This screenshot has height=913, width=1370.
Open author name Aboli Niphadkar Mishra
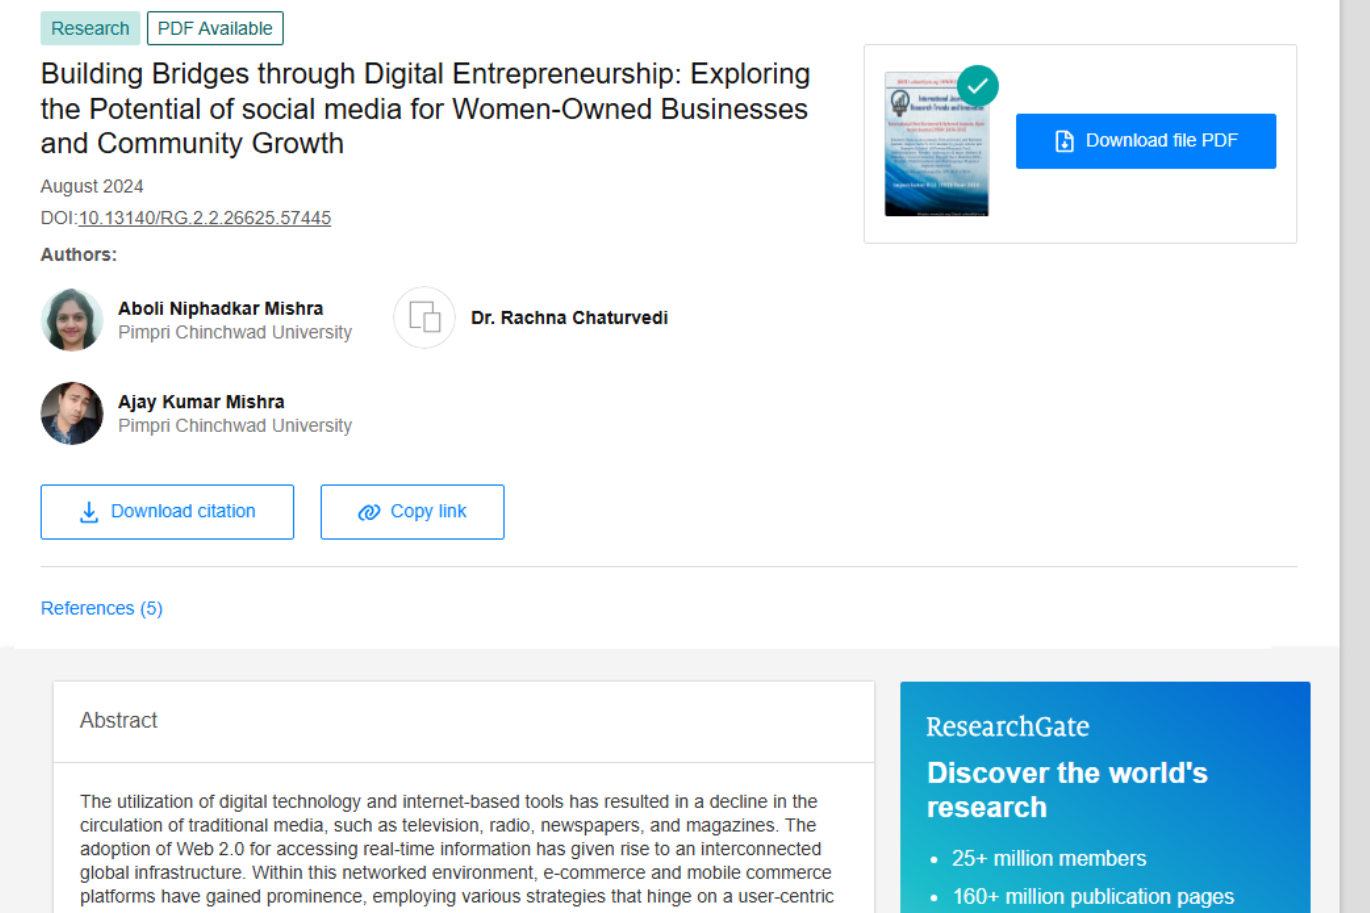click(x=220, y=308)
